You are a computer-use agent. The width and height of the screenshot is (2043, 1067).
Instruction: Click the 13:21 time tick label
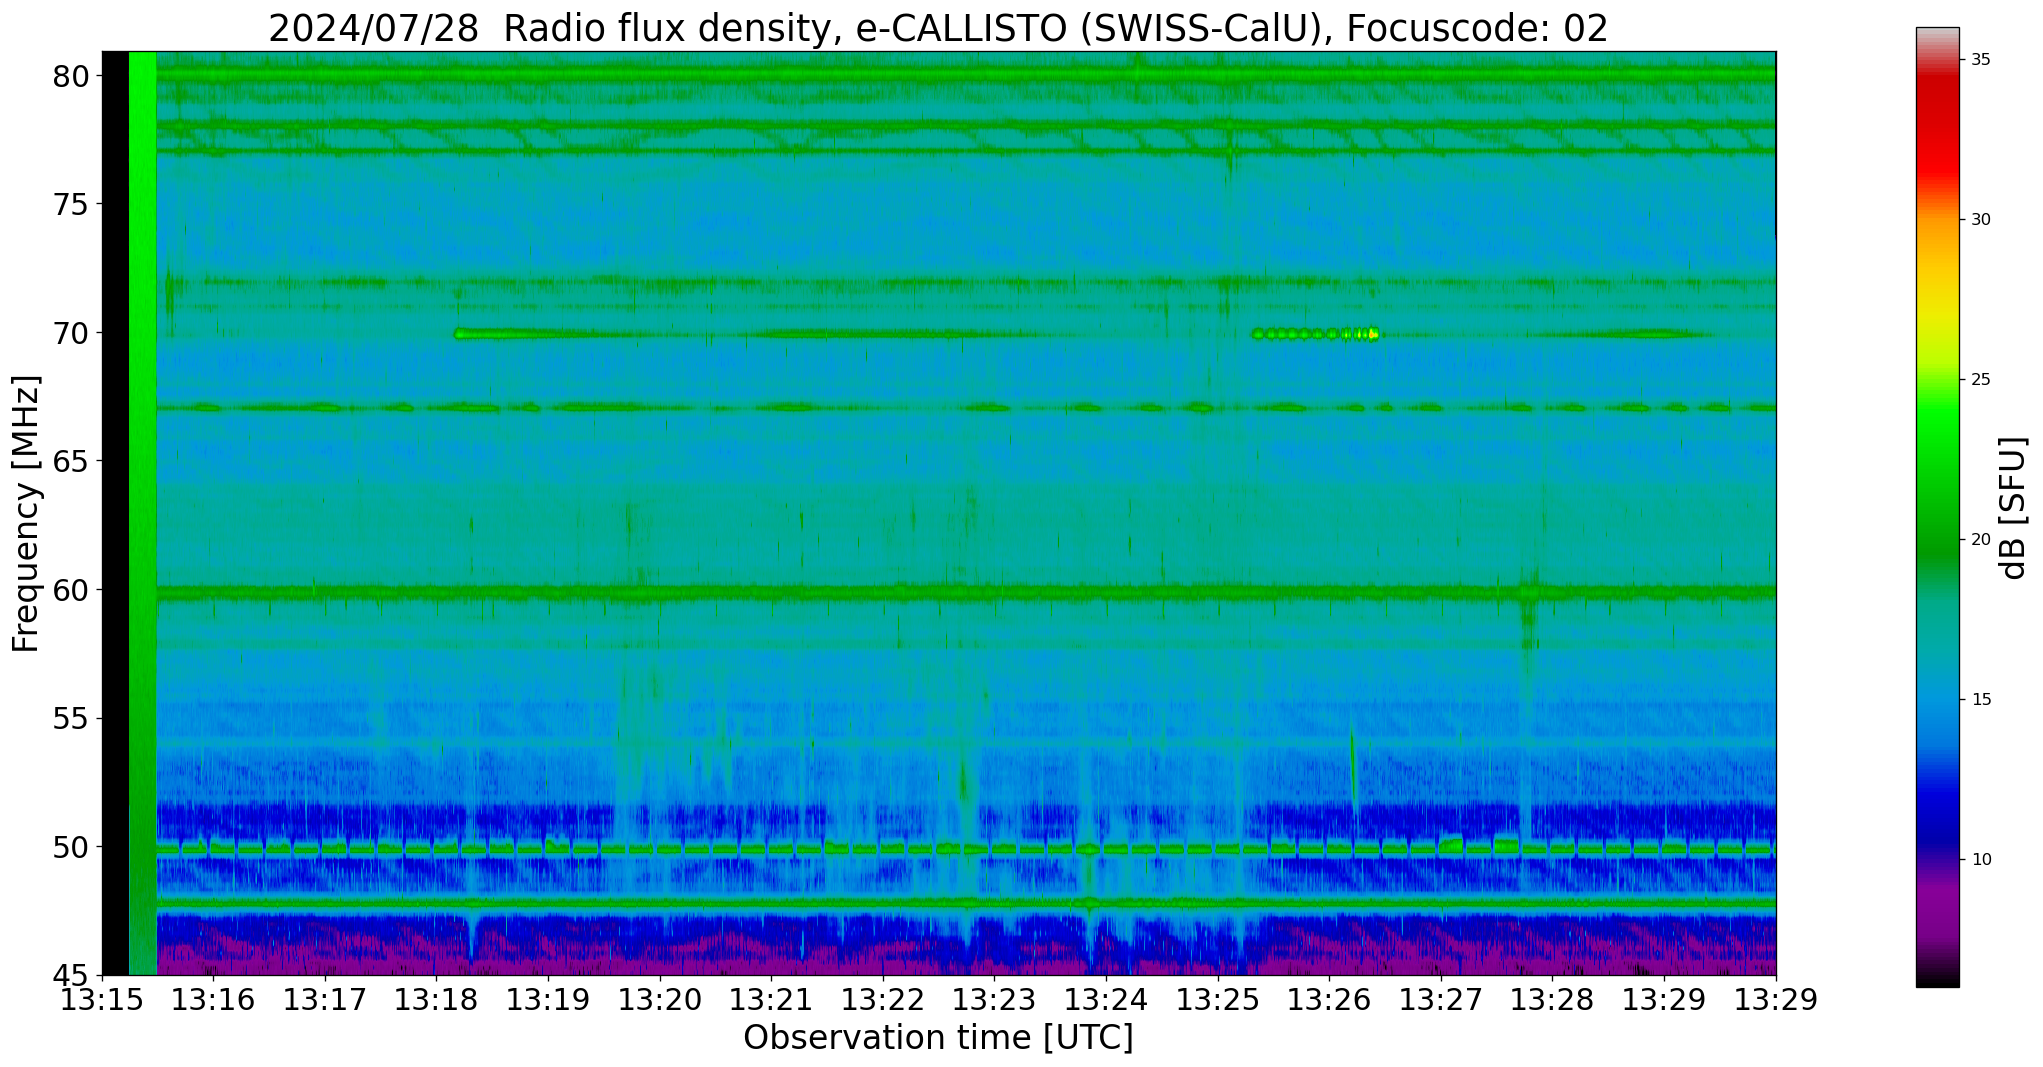(x=772, y=1000)
